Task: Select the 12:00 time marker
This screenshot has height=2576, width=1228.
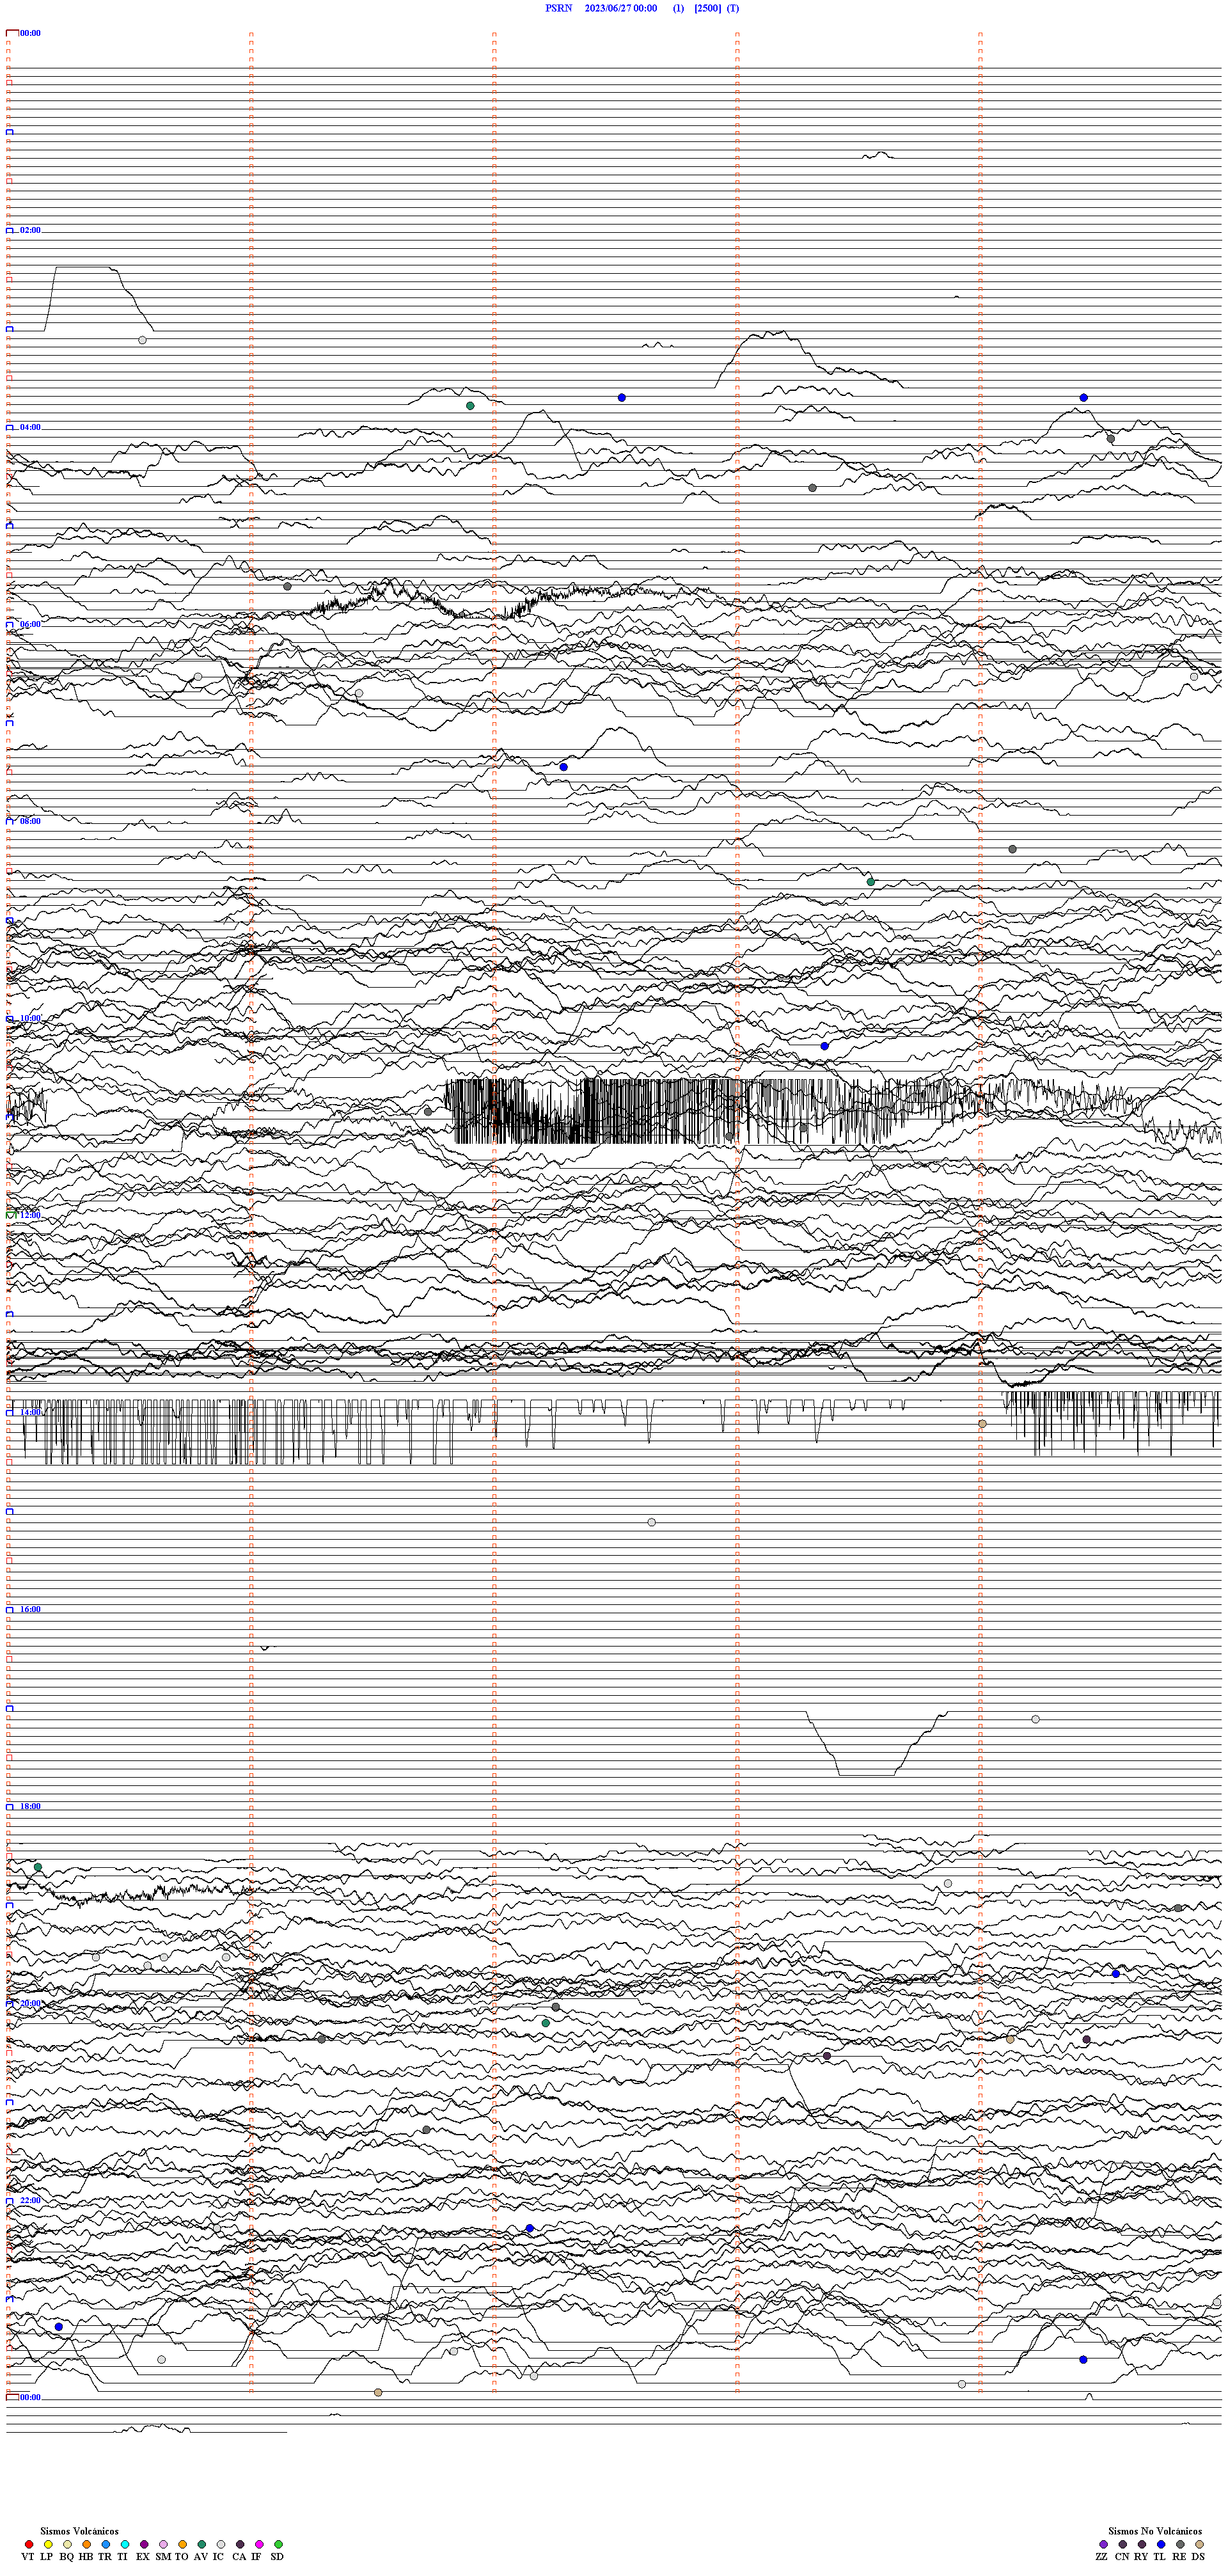Action: tap(30, 1215)
